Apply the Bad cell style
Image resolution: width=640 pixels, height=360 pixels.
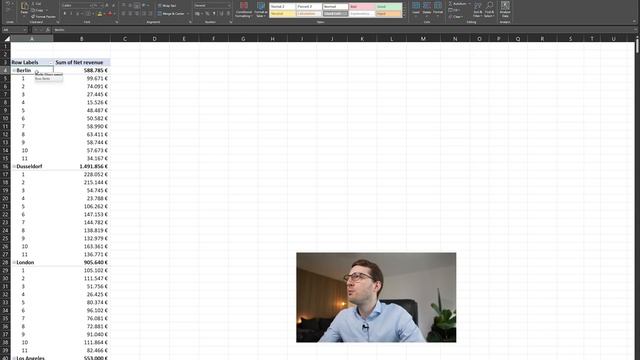coord(362,7)
